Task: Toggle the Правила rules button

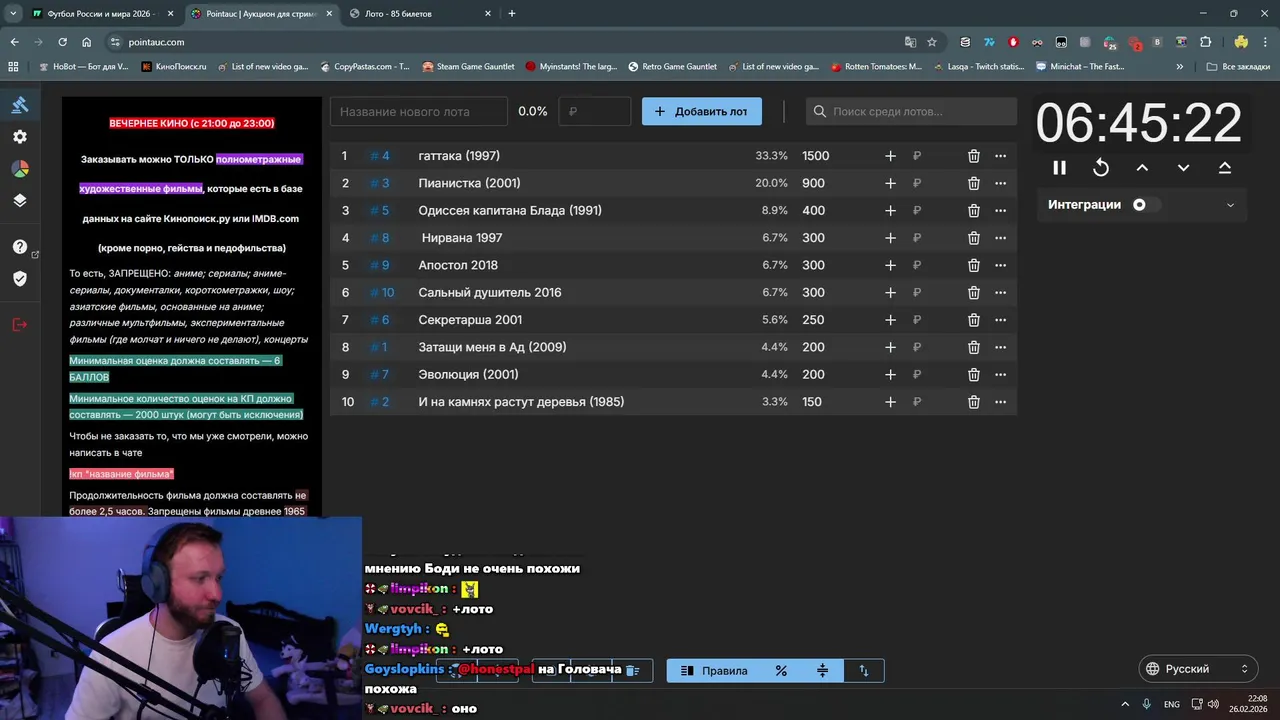Action: [714, 671]
